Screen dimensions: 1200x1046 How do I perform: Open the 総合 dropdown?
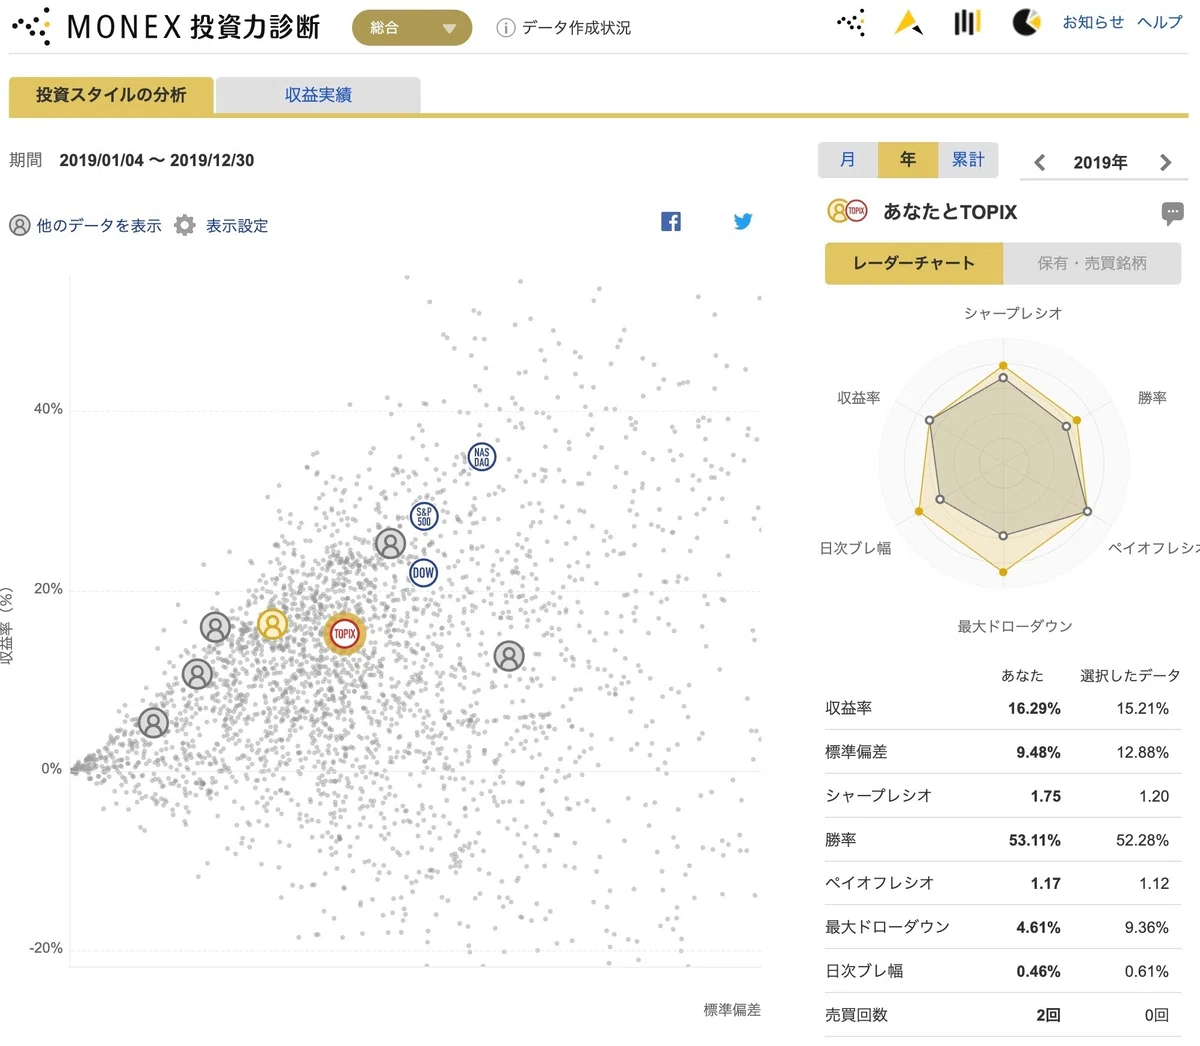(412, 28)
